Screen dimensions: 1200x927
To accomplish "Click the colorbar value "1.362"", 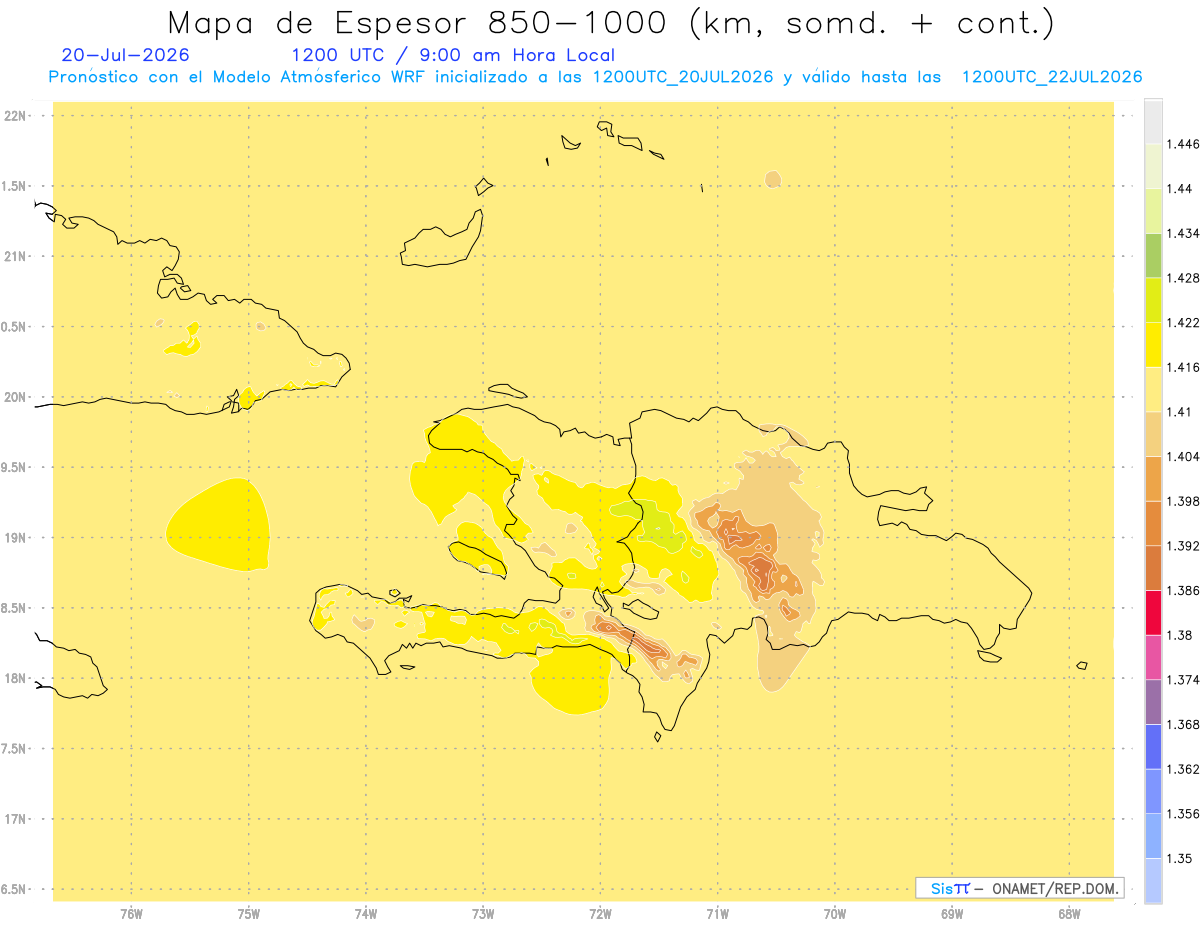I will pyautogui.click(x=1182, y=769).
